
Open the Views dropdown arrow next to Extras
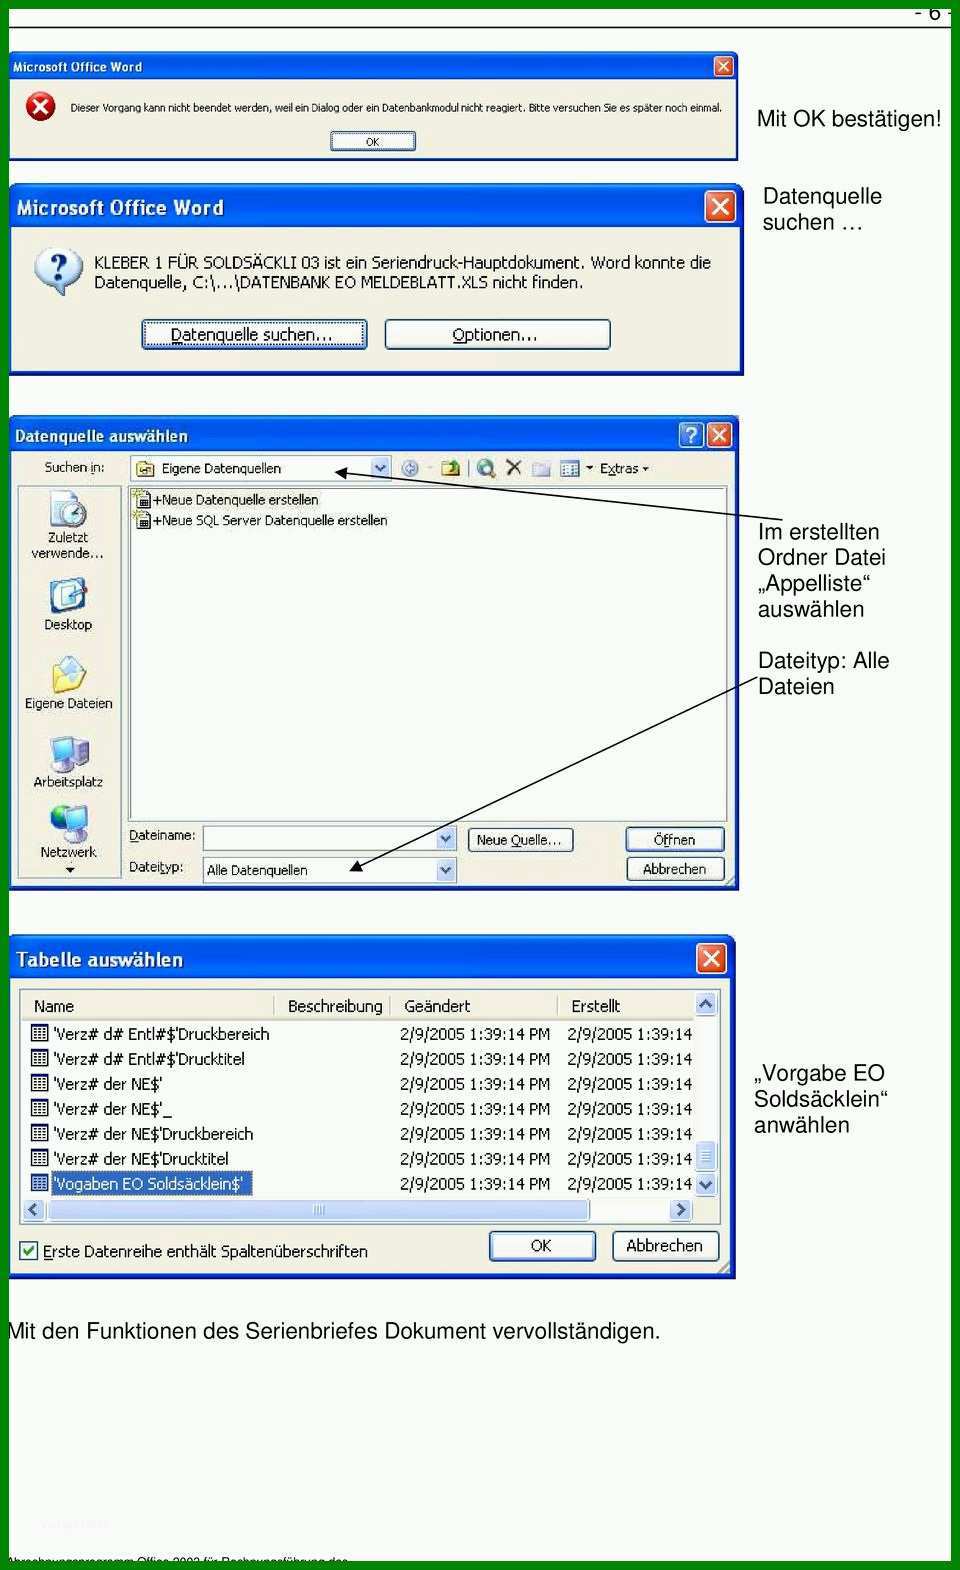[x=589, y=468]
